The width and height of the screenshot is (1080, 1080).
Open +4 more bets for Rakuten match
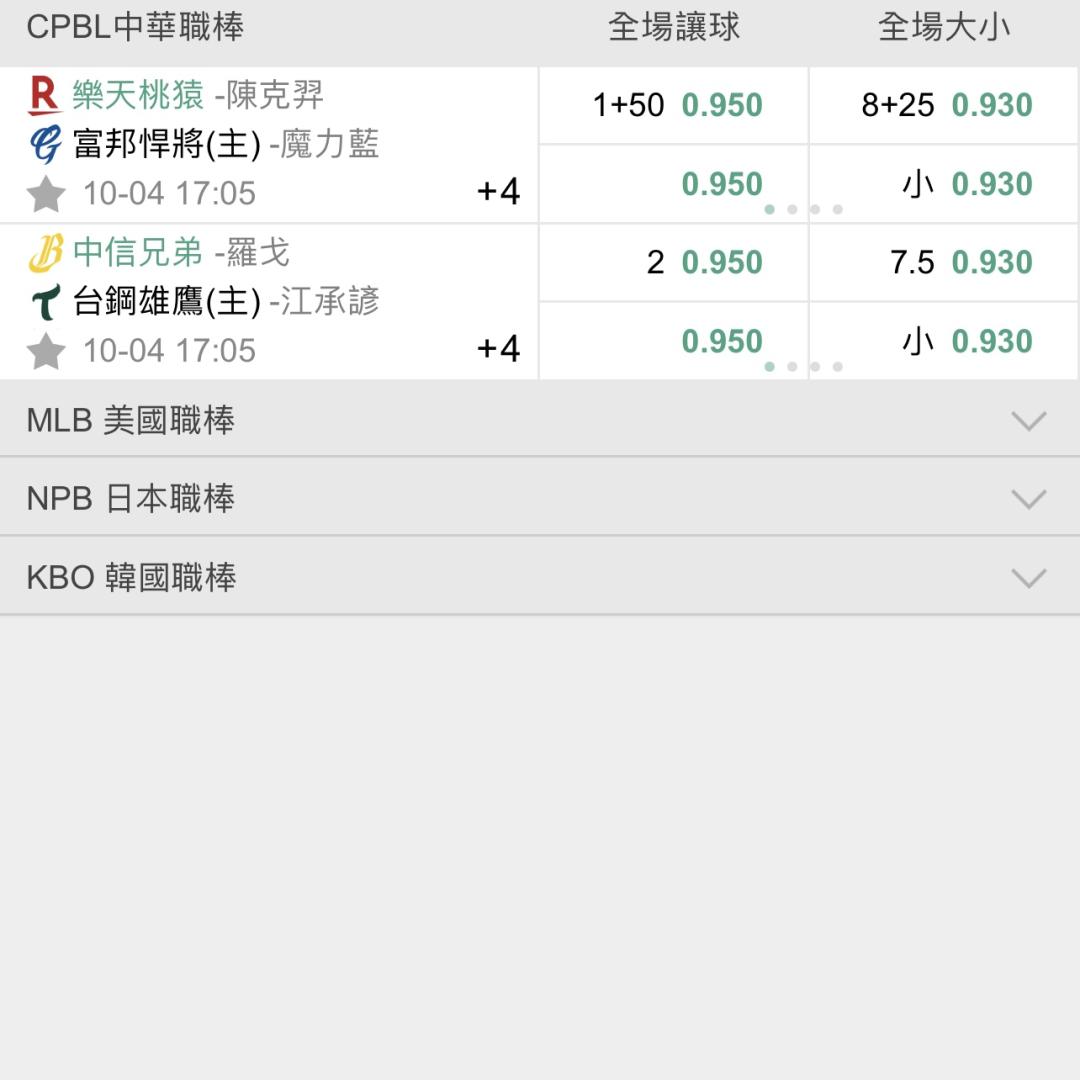[x=498, y=191]
